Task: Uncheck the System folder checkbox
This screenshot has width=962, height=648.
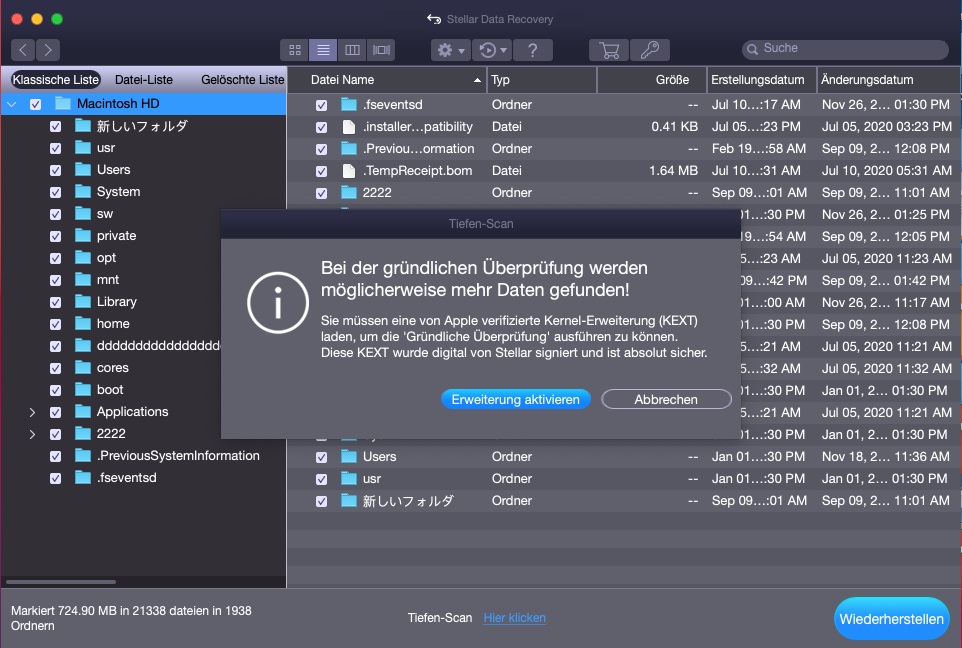Action: pos(55,193)
